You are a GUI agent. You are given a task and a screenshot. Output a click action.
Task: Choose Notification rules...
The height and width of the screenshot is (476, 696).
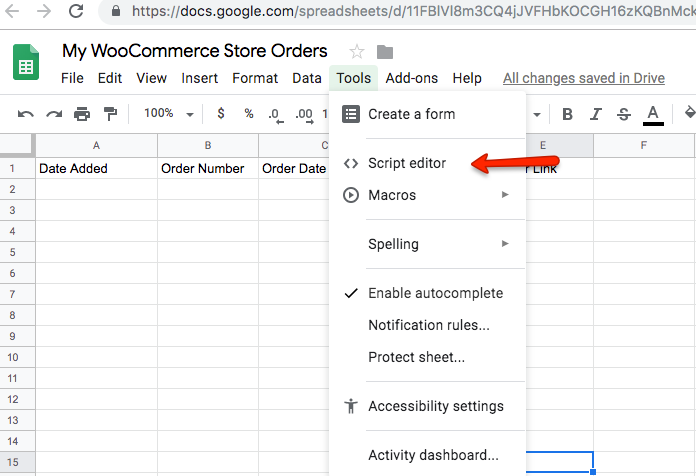tap(427, 325)
